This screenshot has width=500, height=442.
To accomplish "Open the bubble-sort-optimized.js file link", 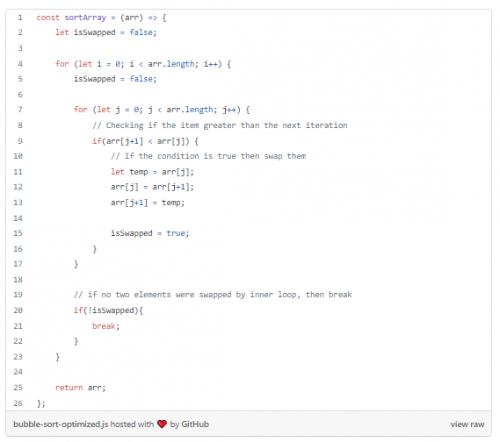I will [60, 424].
